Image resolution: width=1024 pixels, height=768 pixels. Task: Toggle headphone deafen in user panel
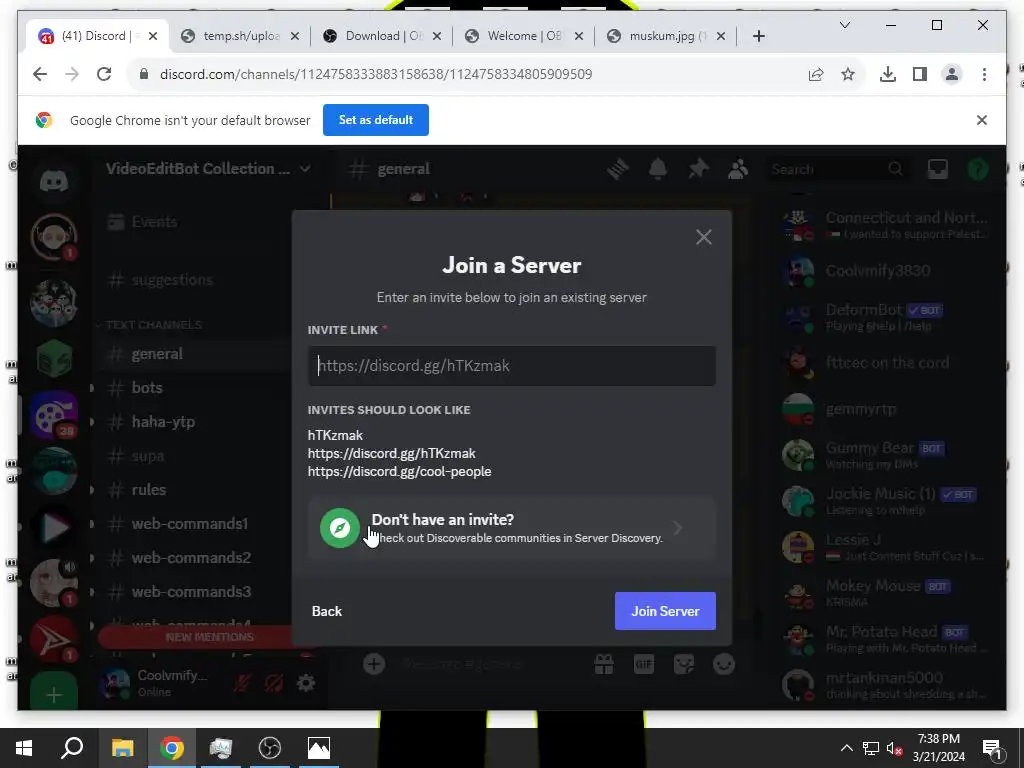(274, 683)
